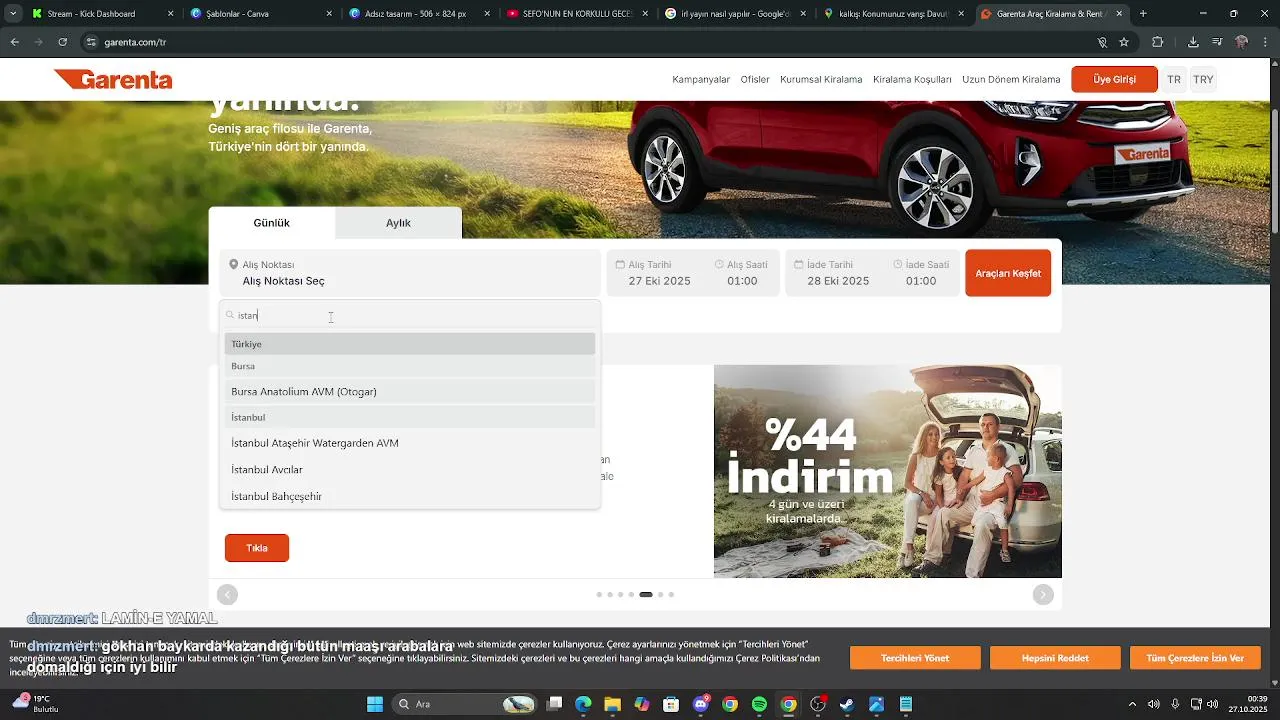Open Chrome downloads icon

tap(1193, 42)
